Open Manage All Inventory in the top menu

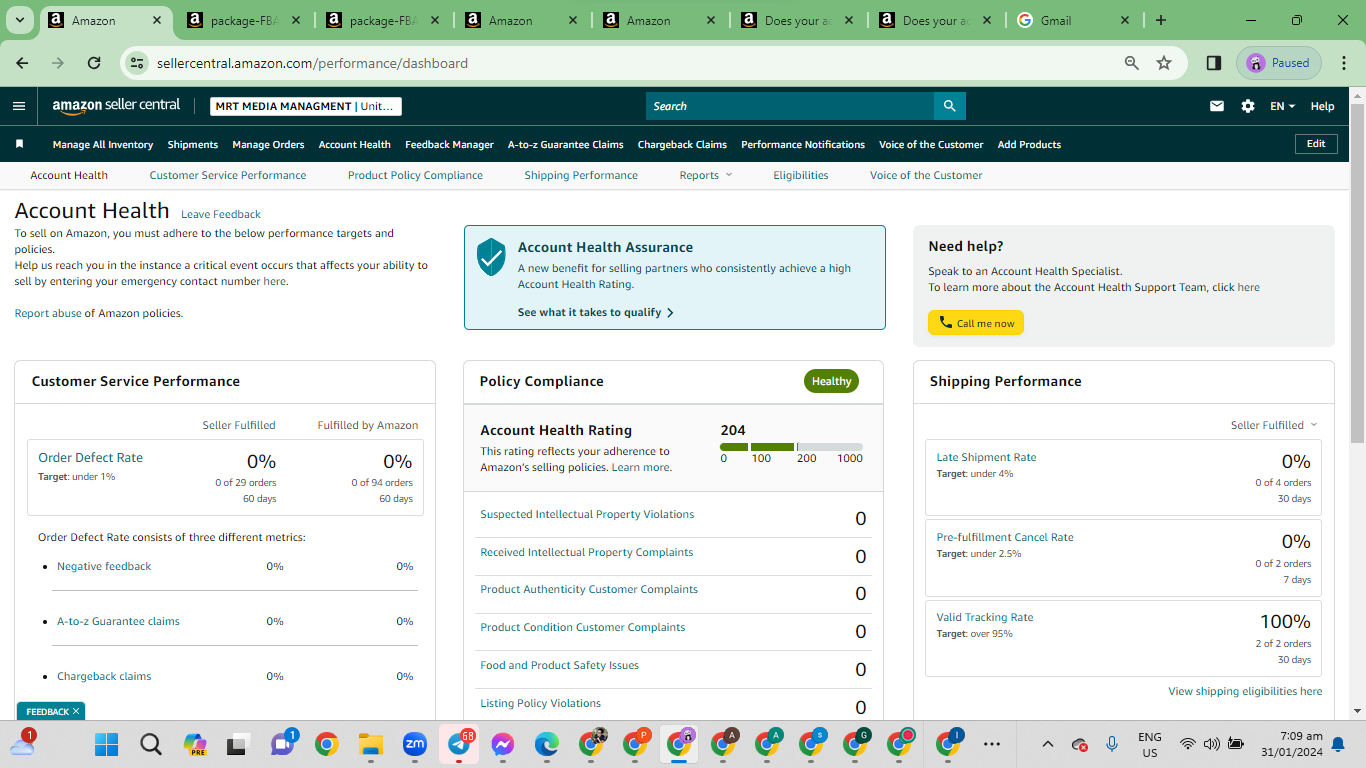click(x=103, y=144)
